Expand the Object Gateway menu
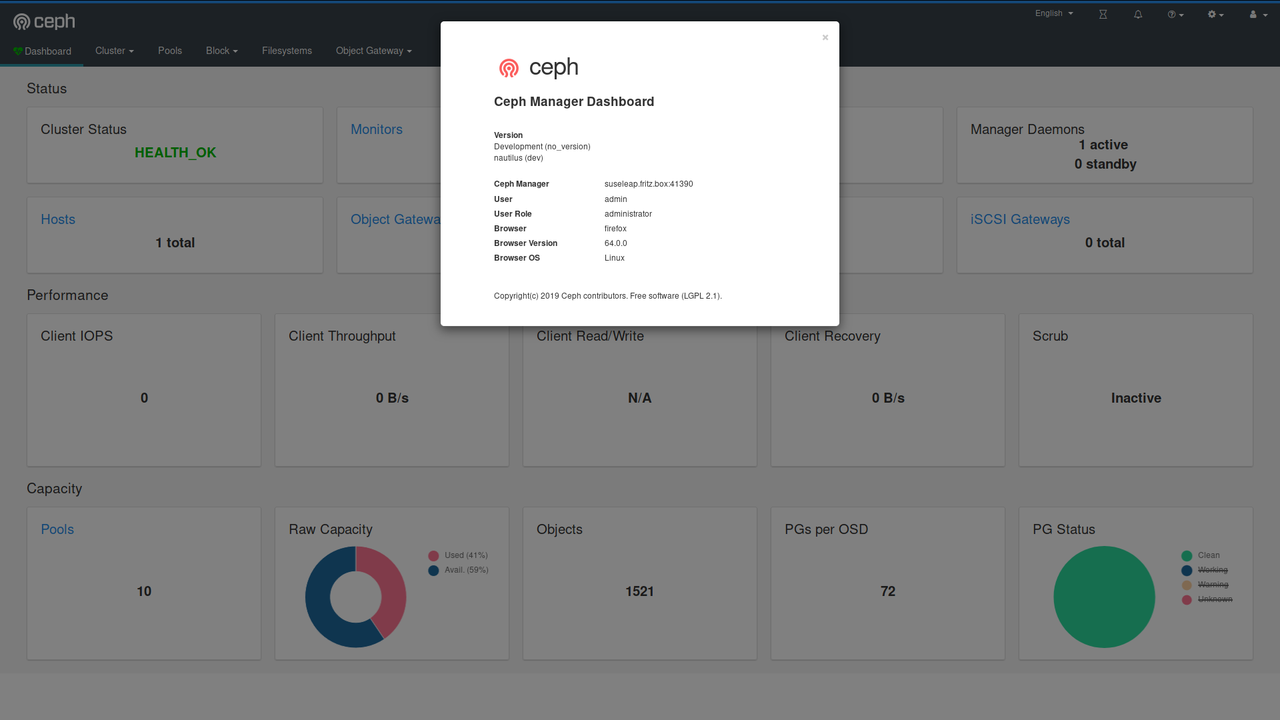Image resolution: width=1280 pixels, height=720 pixels. click(x=374, y=51)
